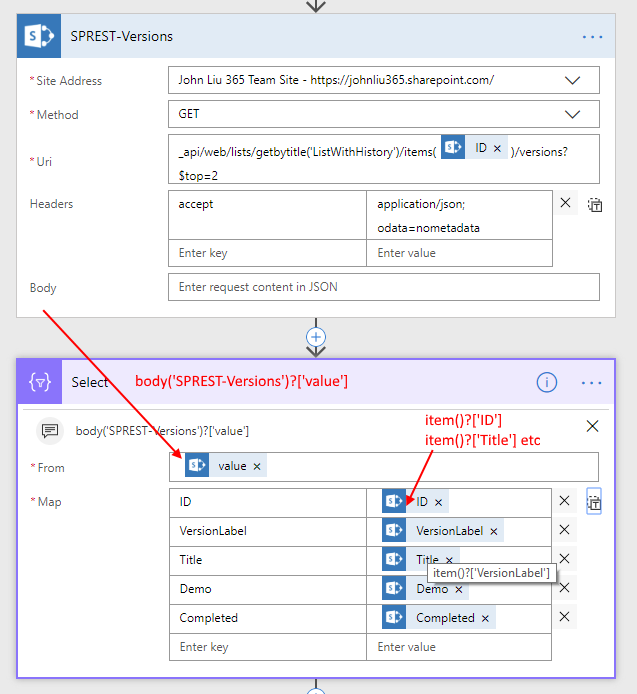The height and width of the screenshot is (694, 637).
Task: Click the Select action header title
Action: point(91,383)
